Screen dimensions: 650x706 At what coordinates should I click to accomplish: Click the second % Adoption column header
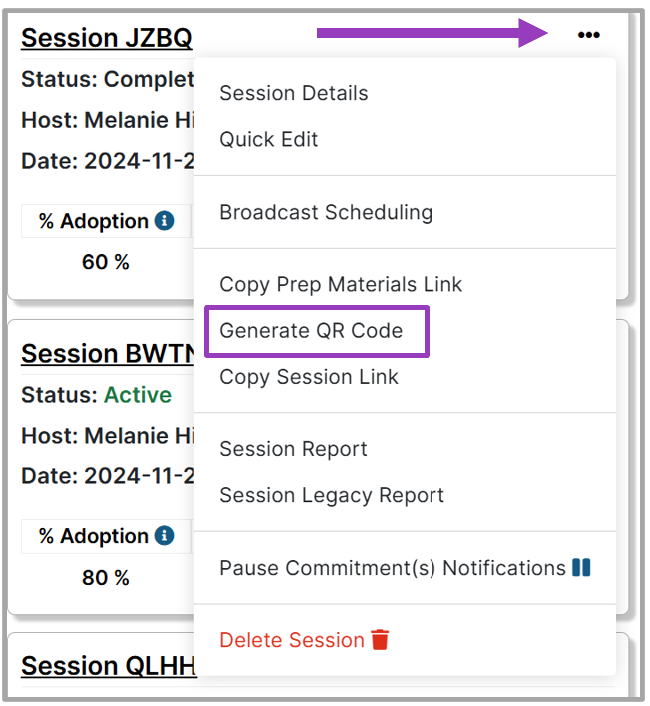[106, 536]
